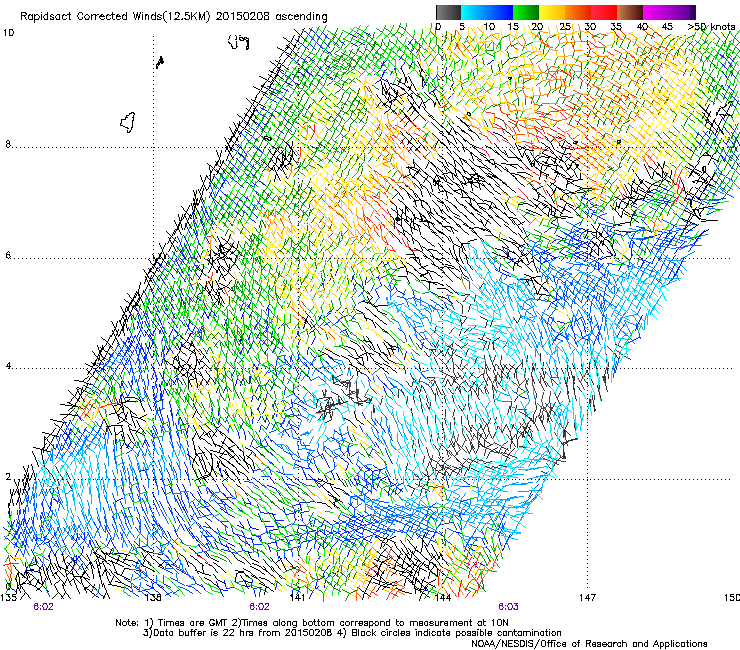Click the middle purple '6:02' time stamp
Screen dimensions: 740x650
pos(260,607)
